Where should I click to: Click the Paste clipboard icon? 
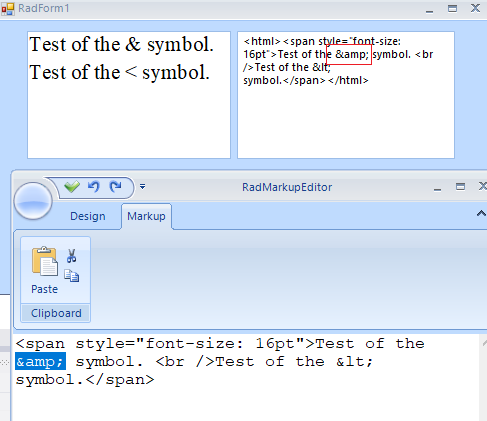click(44, 261)
